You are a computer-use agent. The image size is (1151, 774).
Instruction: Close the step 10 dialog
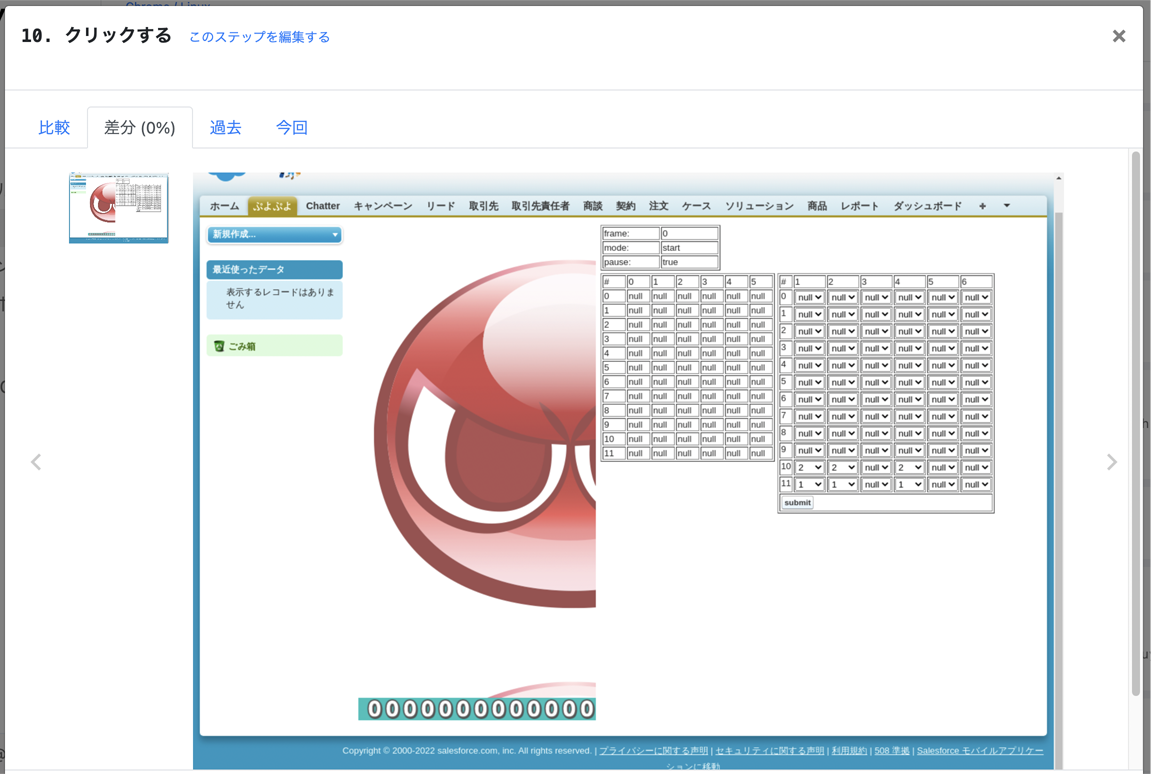click(1118, 36)
